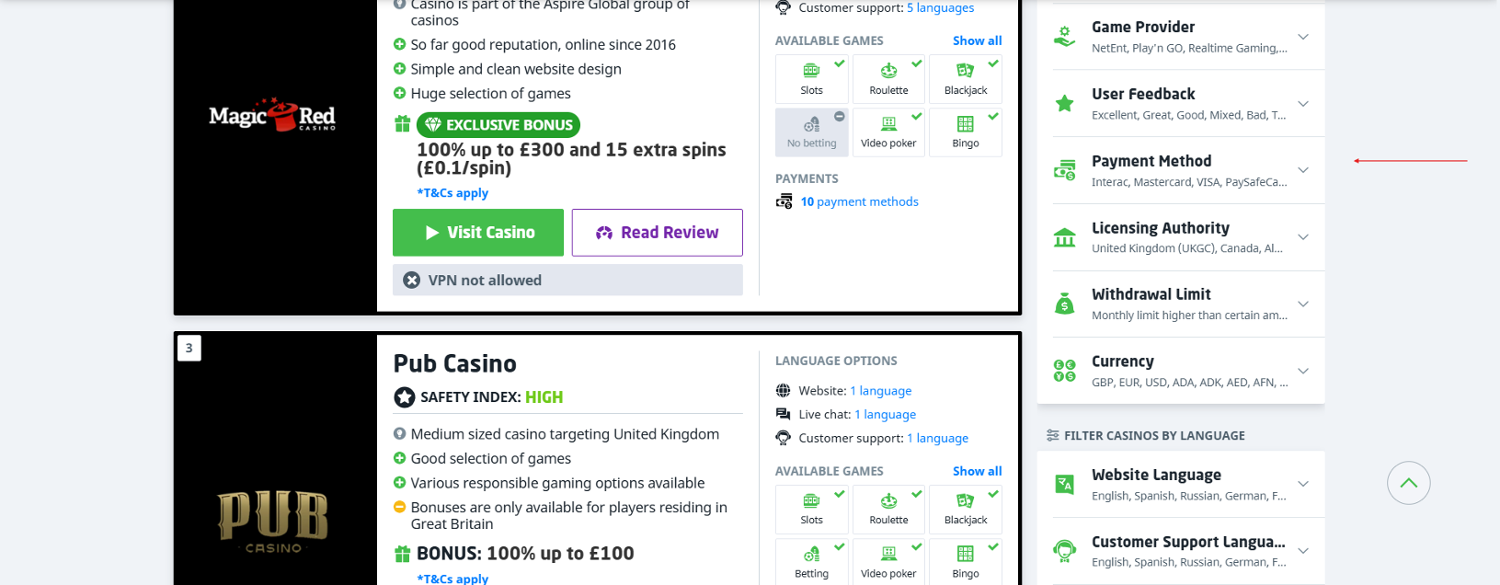Open the 10 payment methods link
The image size is (1500, 585).
pos(859,202)
